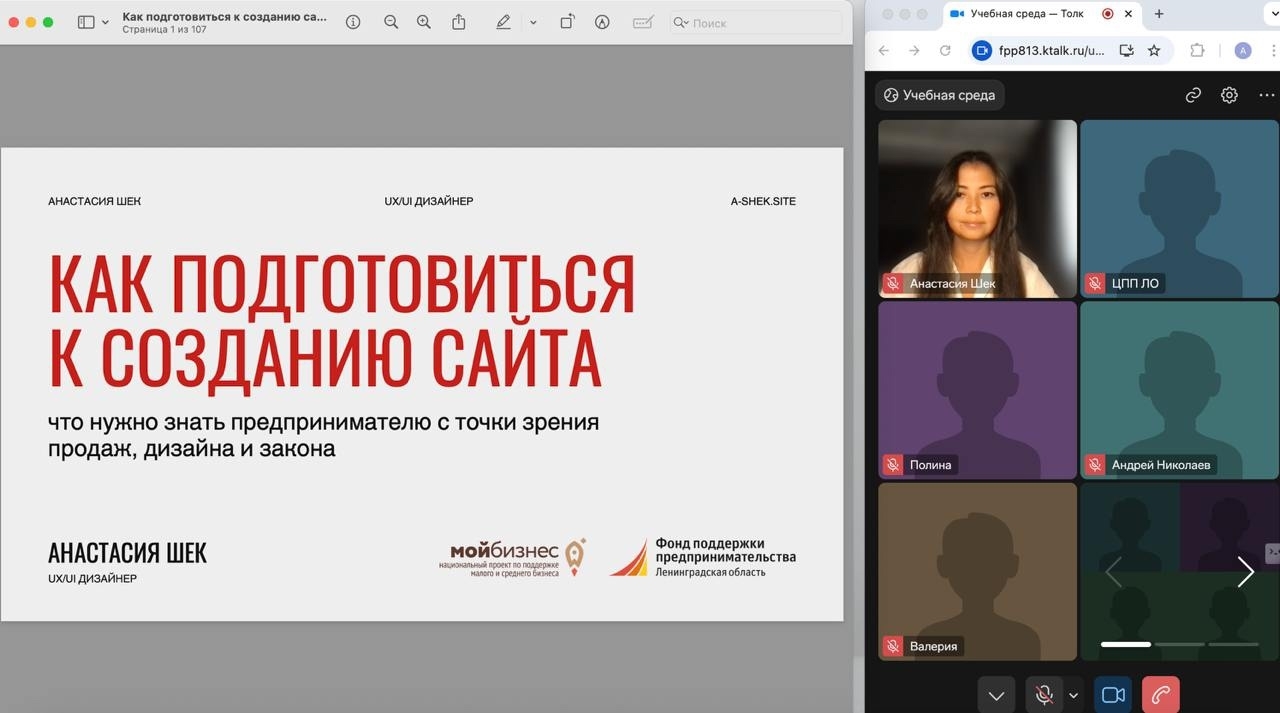The height and width of the screenshot is (713, 1280).
Task: Select the highlight pen tool in Preview
Action: (504, 22)
